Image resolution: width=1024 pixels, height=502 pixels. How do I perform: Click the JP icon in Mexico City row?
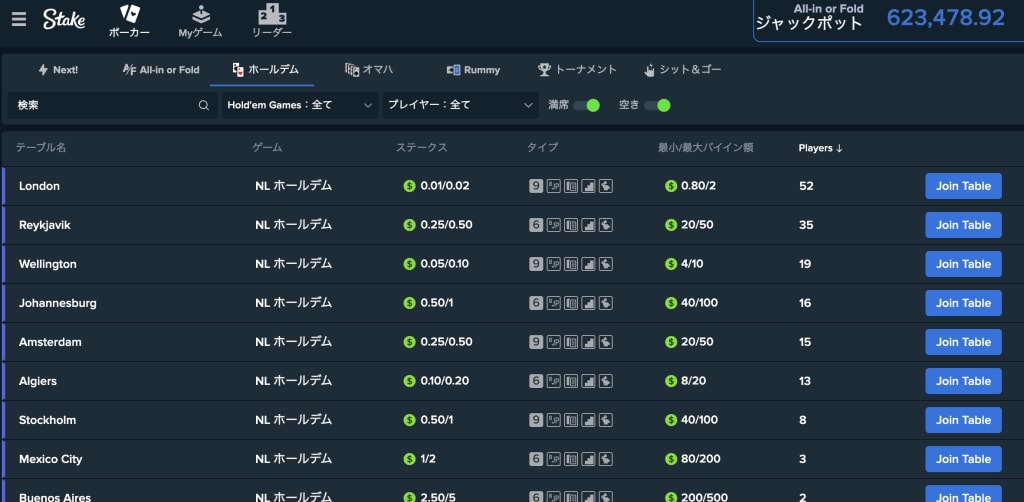[554, 460]
